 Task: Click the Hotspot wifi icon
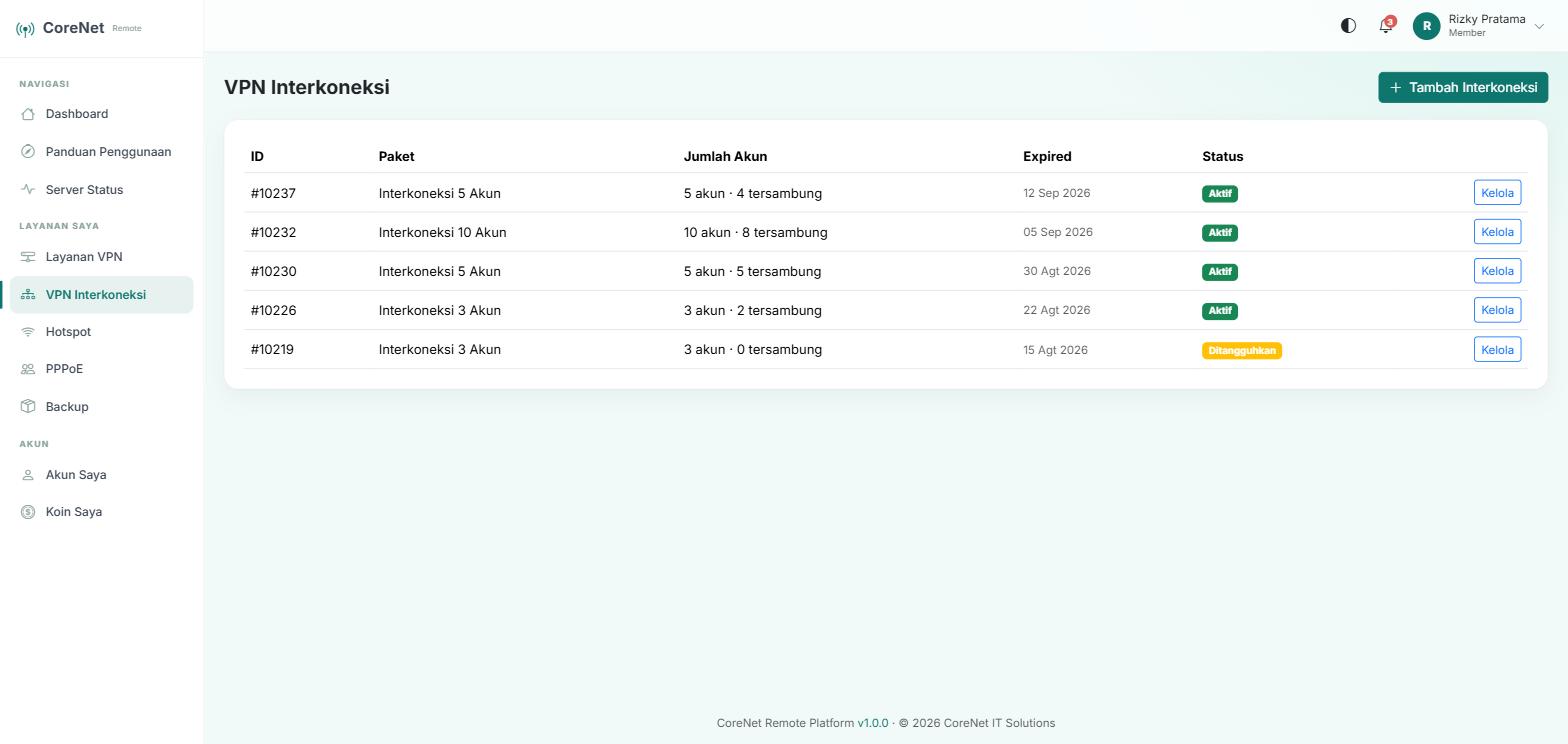[x=28, y=332]
